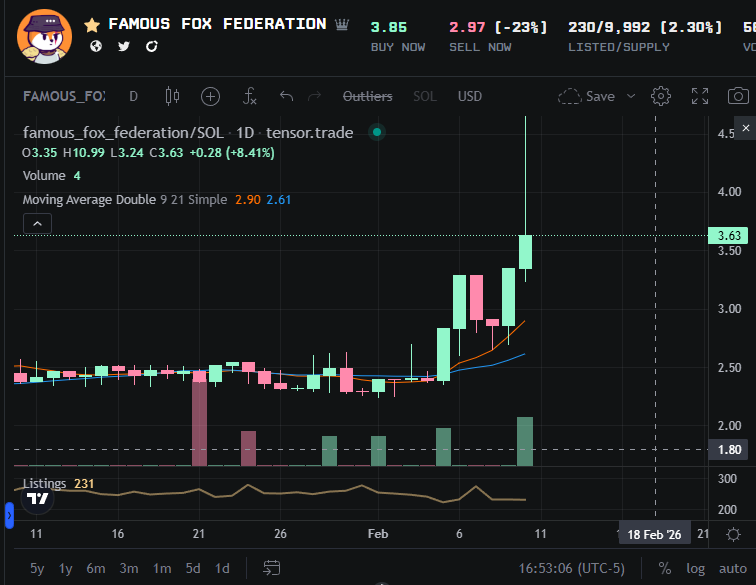Set range to 6m

click(95, 569)
